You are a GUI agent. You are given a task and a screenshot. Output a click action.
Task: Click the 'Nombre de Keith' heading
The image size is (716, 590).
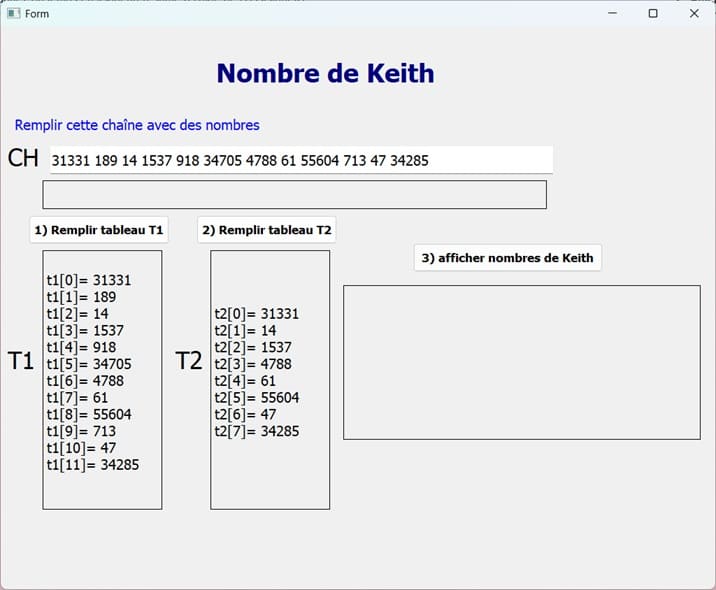coord(325,73)
